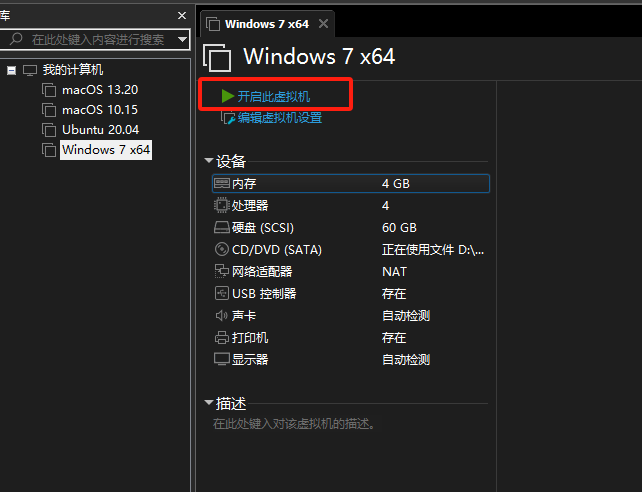The width and height of the screenshot is (642, 492).
Task: Collapse the 我的计算机 tree node
Action: (11, 70)
